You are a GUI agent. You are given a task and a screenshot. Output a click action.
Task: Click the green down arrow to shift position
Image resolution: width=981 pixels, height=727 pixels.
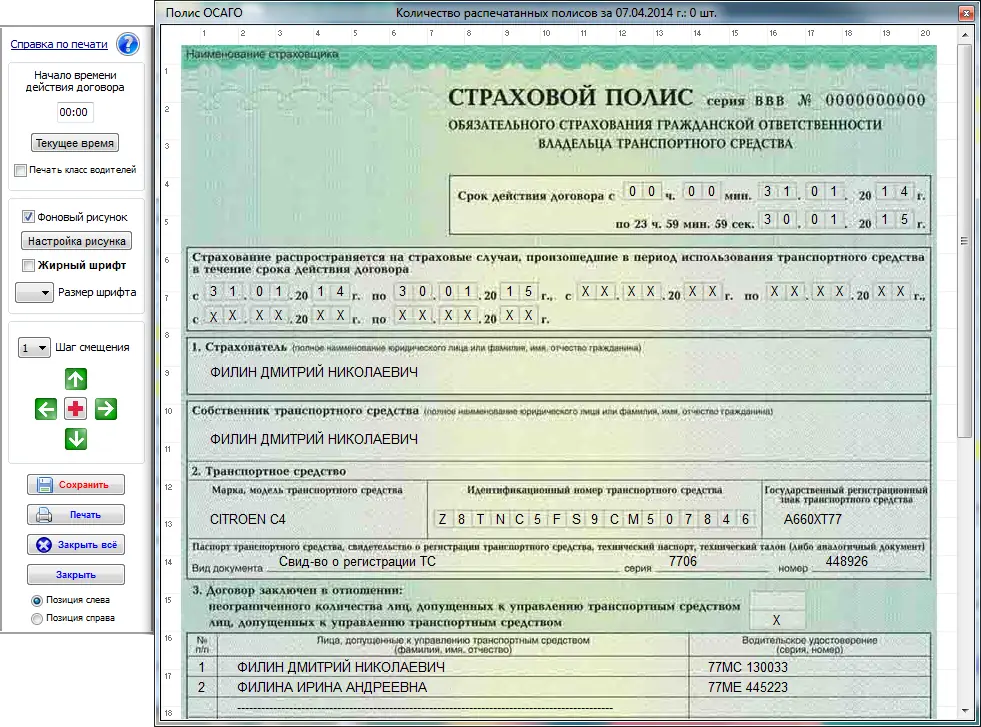76,439
